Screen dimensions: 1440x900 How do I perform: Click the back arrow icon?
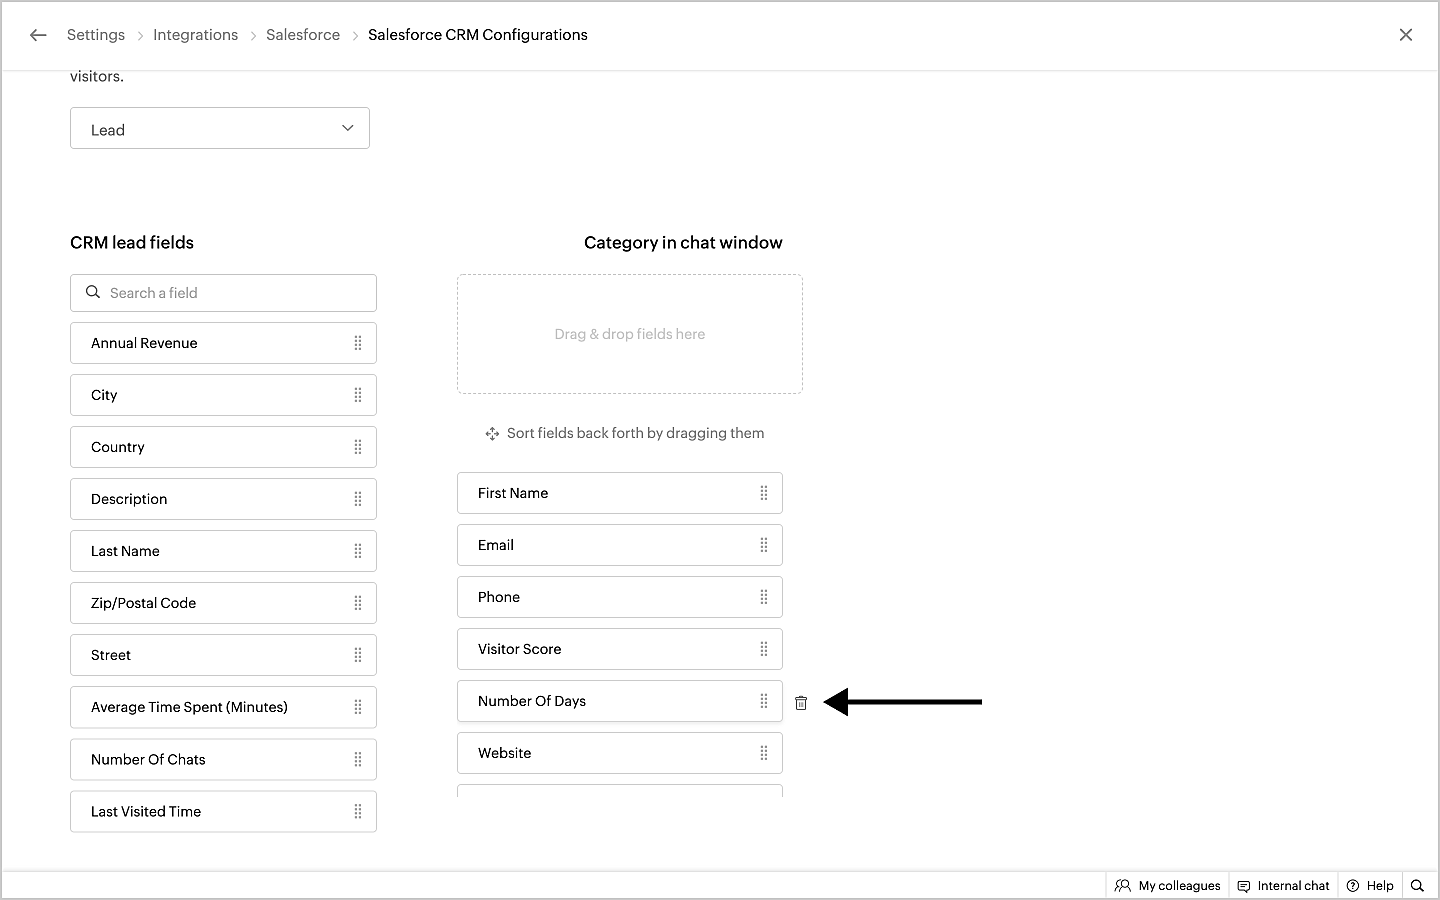tap(38, 35)
